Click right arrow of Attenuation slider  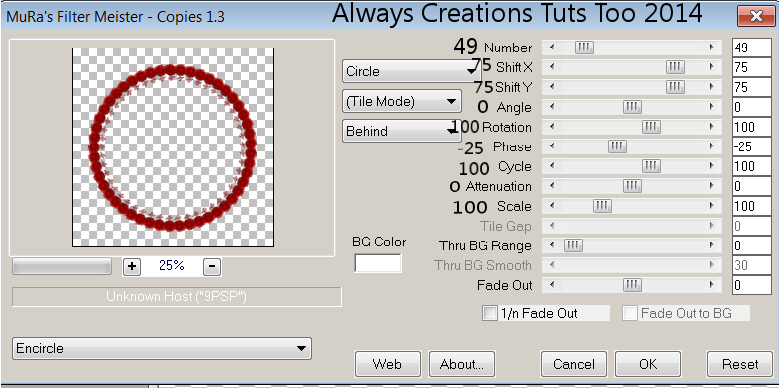[x=711, y=186]
